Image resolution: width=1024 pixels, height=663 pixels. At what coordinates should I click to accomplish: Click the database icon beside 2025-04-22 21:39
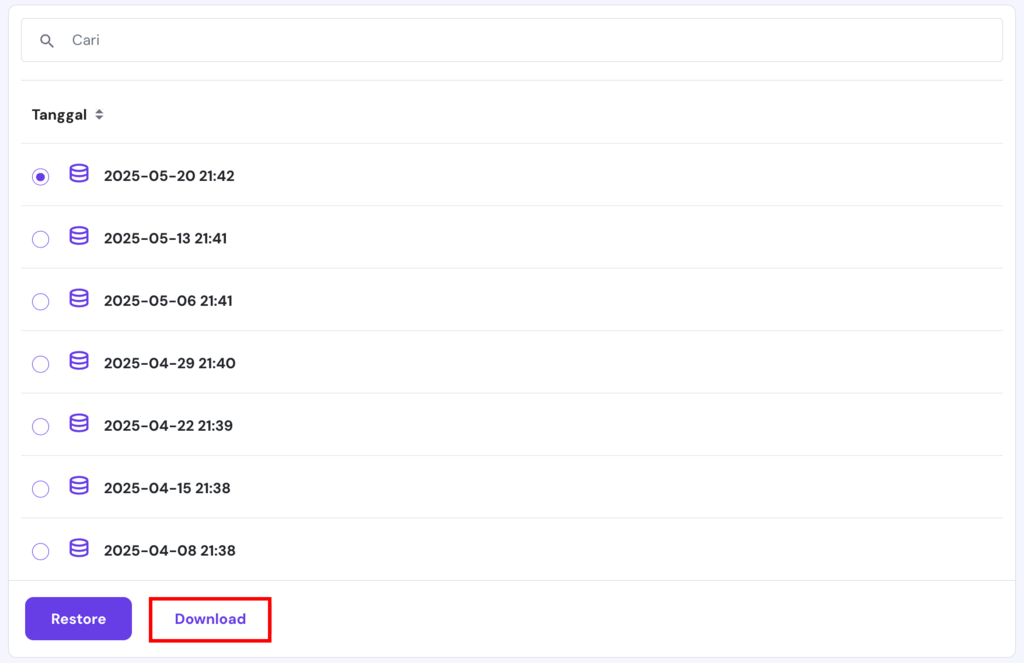[x=78, y=424]
